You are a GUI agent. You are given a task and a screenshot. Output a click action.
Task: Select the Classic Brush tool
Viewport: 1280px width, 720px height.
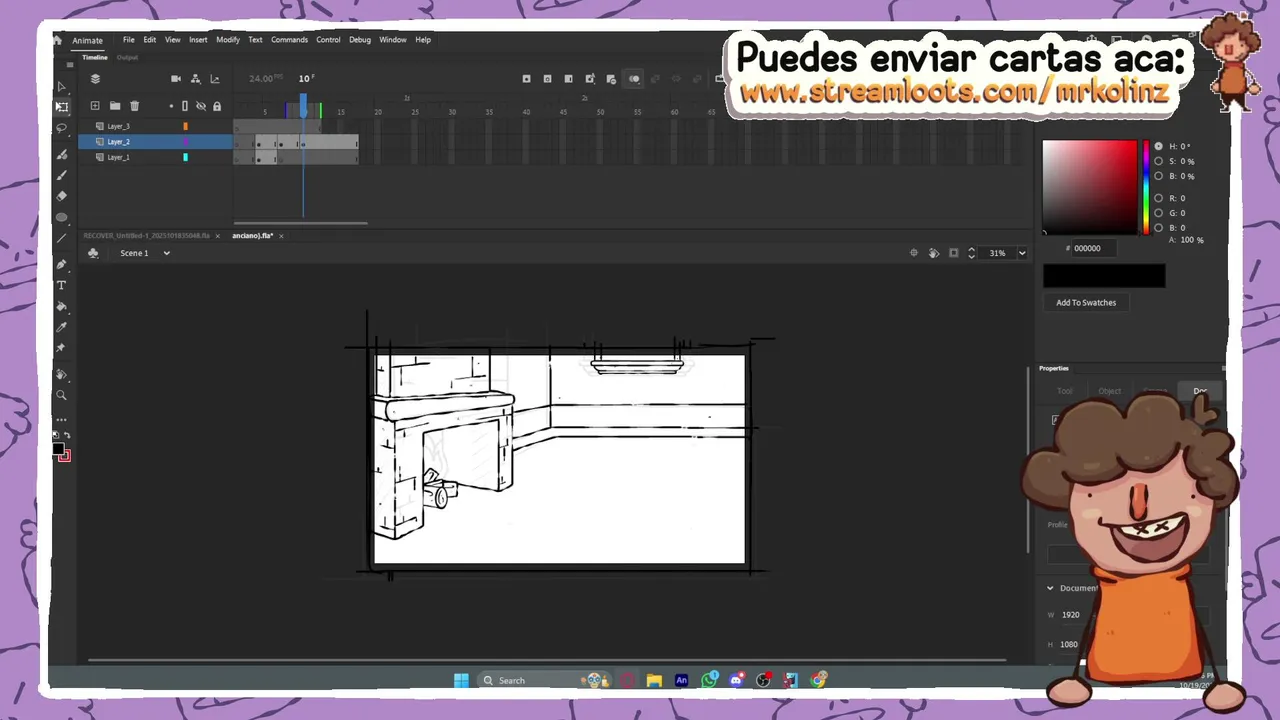point(61,175)
